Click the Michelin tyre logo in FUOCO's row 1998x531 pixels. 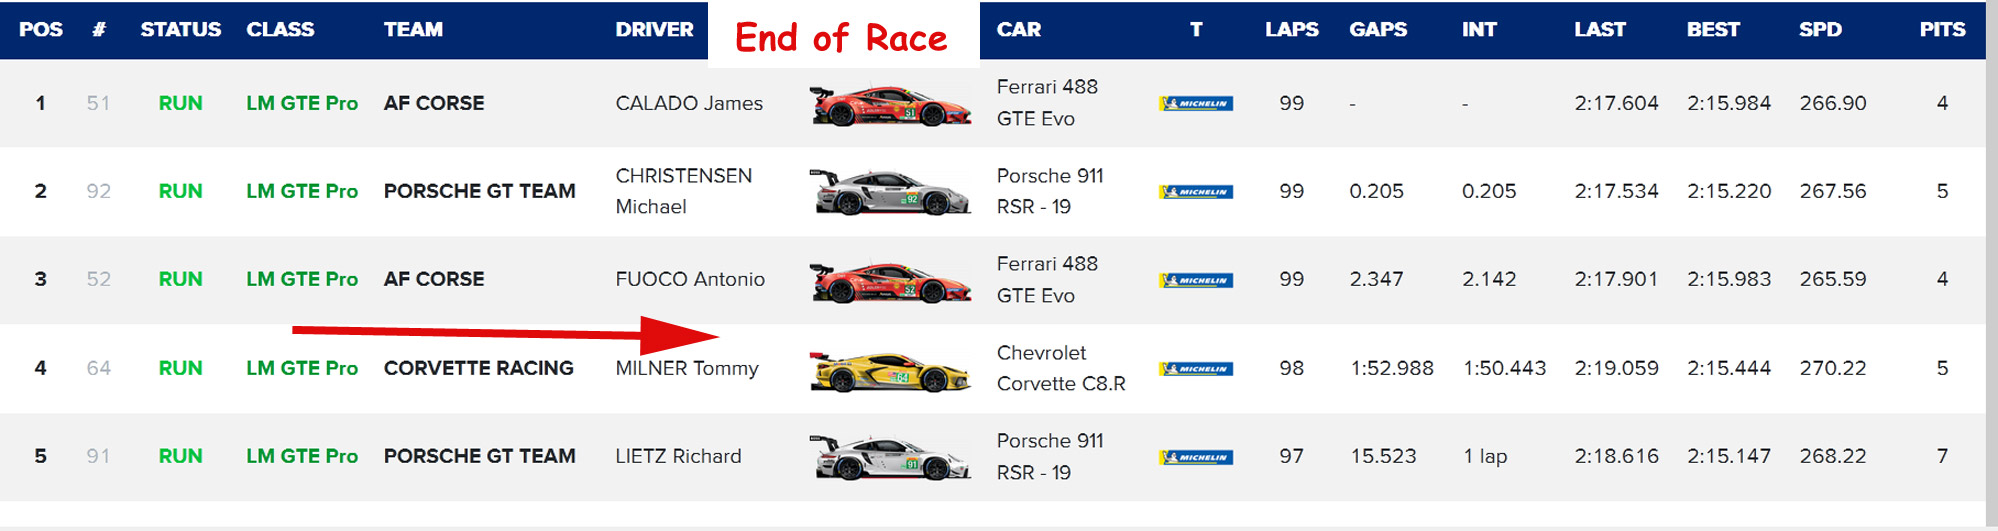click(x=1196, y=281)
